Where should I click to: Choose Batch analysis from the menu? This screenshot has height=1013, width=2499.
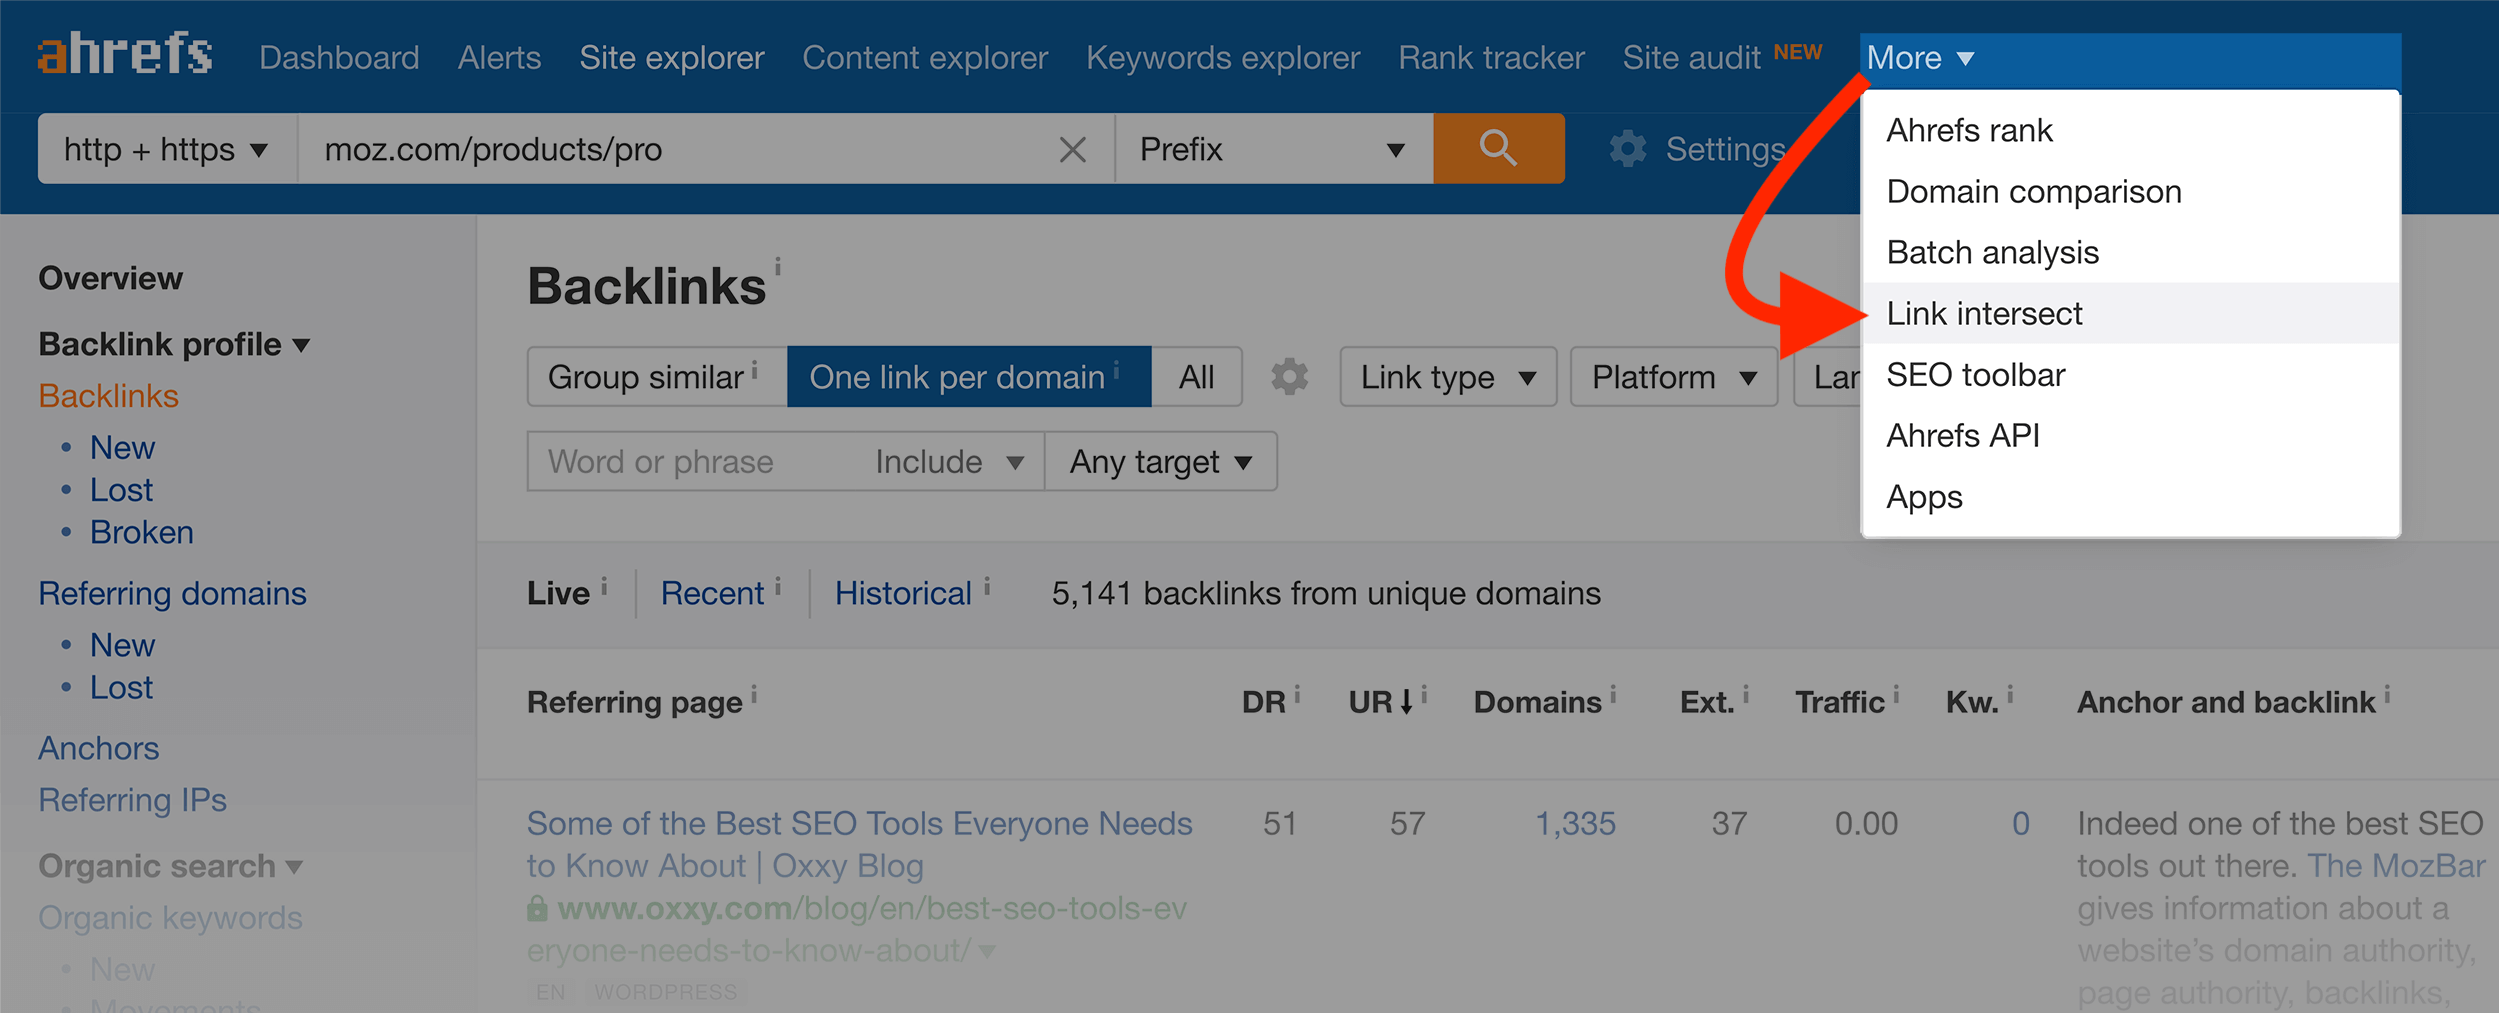[2130, 253]
